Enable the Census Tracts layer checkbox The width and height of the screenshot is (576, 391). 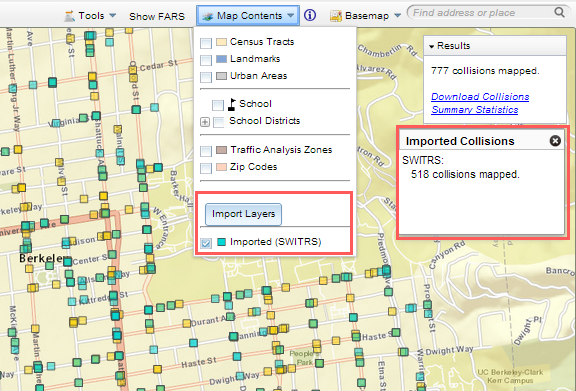click(206, 43)
